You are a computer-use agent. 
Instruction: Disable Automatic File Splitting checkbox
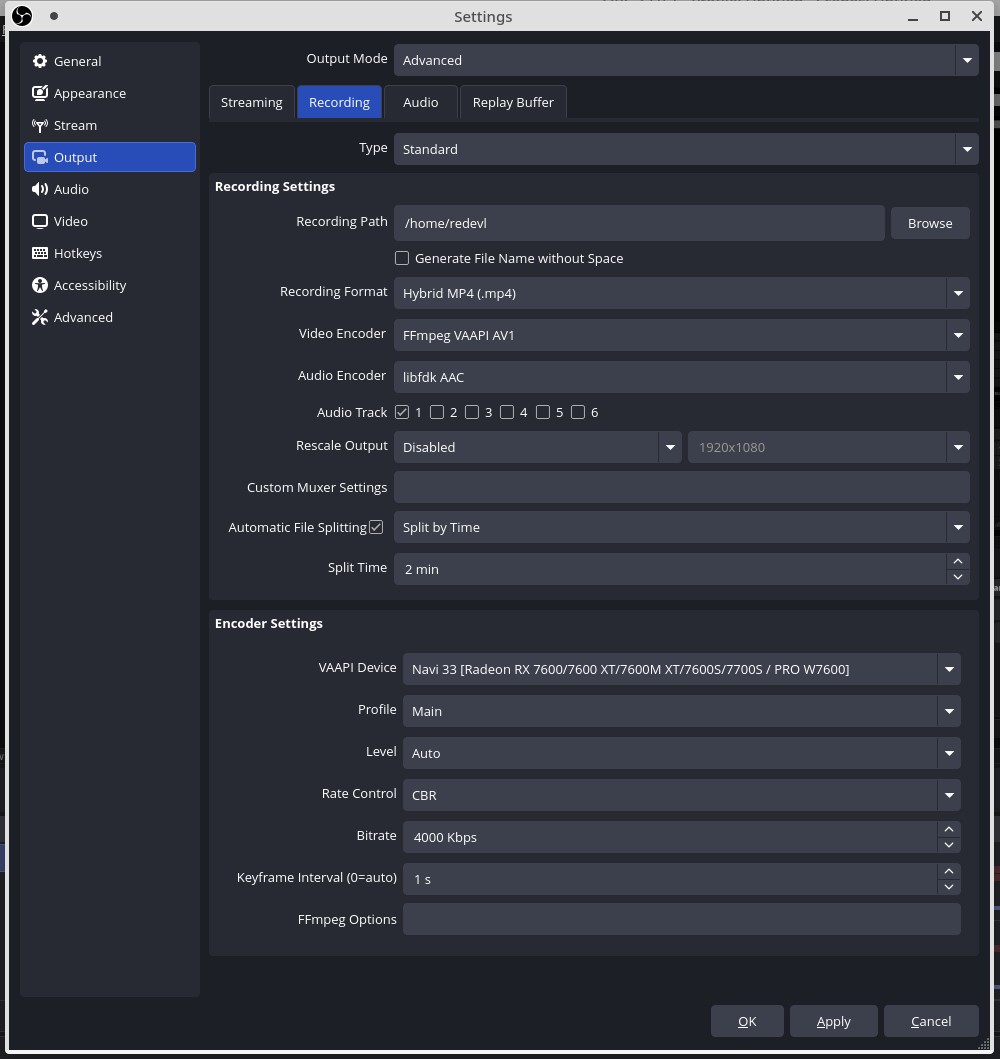pos(376,527)
